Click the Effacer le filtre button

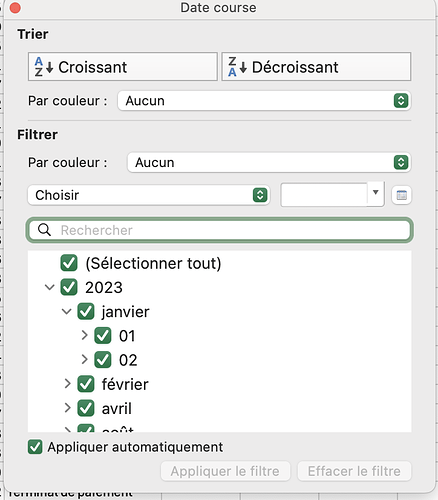[354, 471]
